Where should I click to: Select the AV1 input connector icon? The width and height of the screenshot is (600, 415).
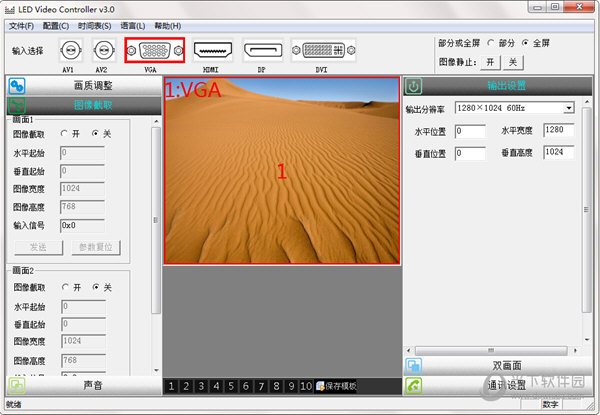[71, 50]
